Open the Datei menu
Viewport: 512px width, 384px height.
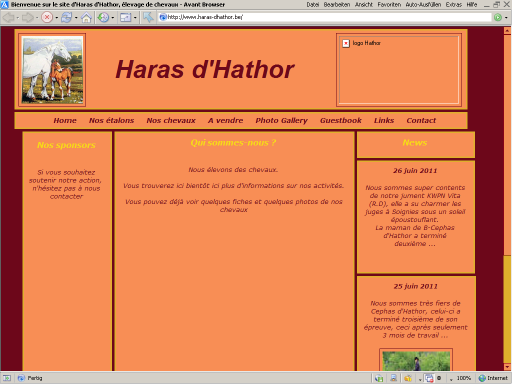(313, 5)
